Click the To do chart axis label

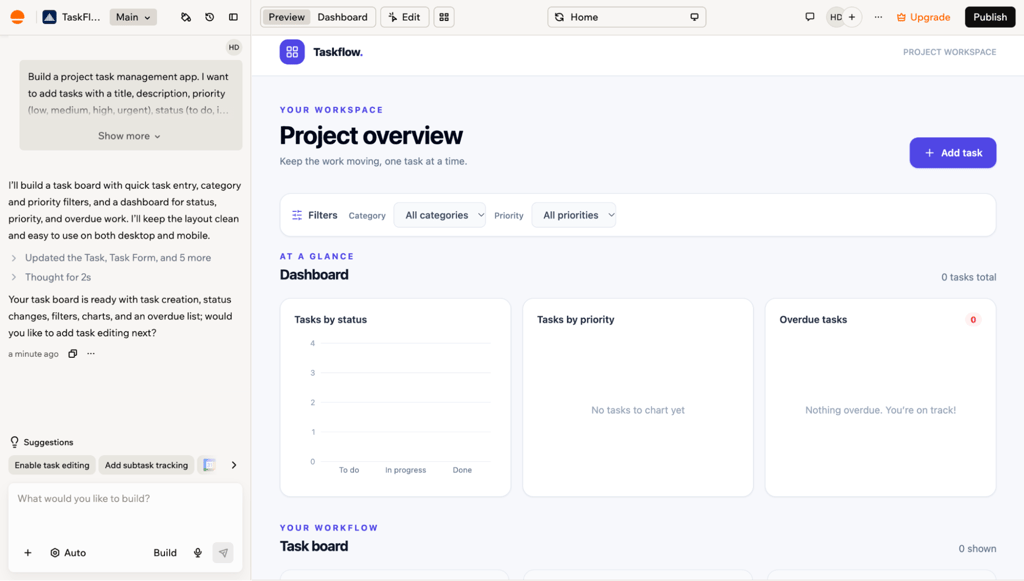pyautogui.click(x=349, y=470)
